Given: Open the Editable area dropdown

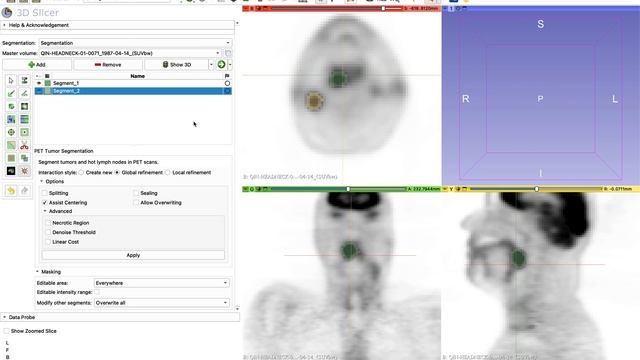Looking at the screenshot, I should click(x=161, y=283).
